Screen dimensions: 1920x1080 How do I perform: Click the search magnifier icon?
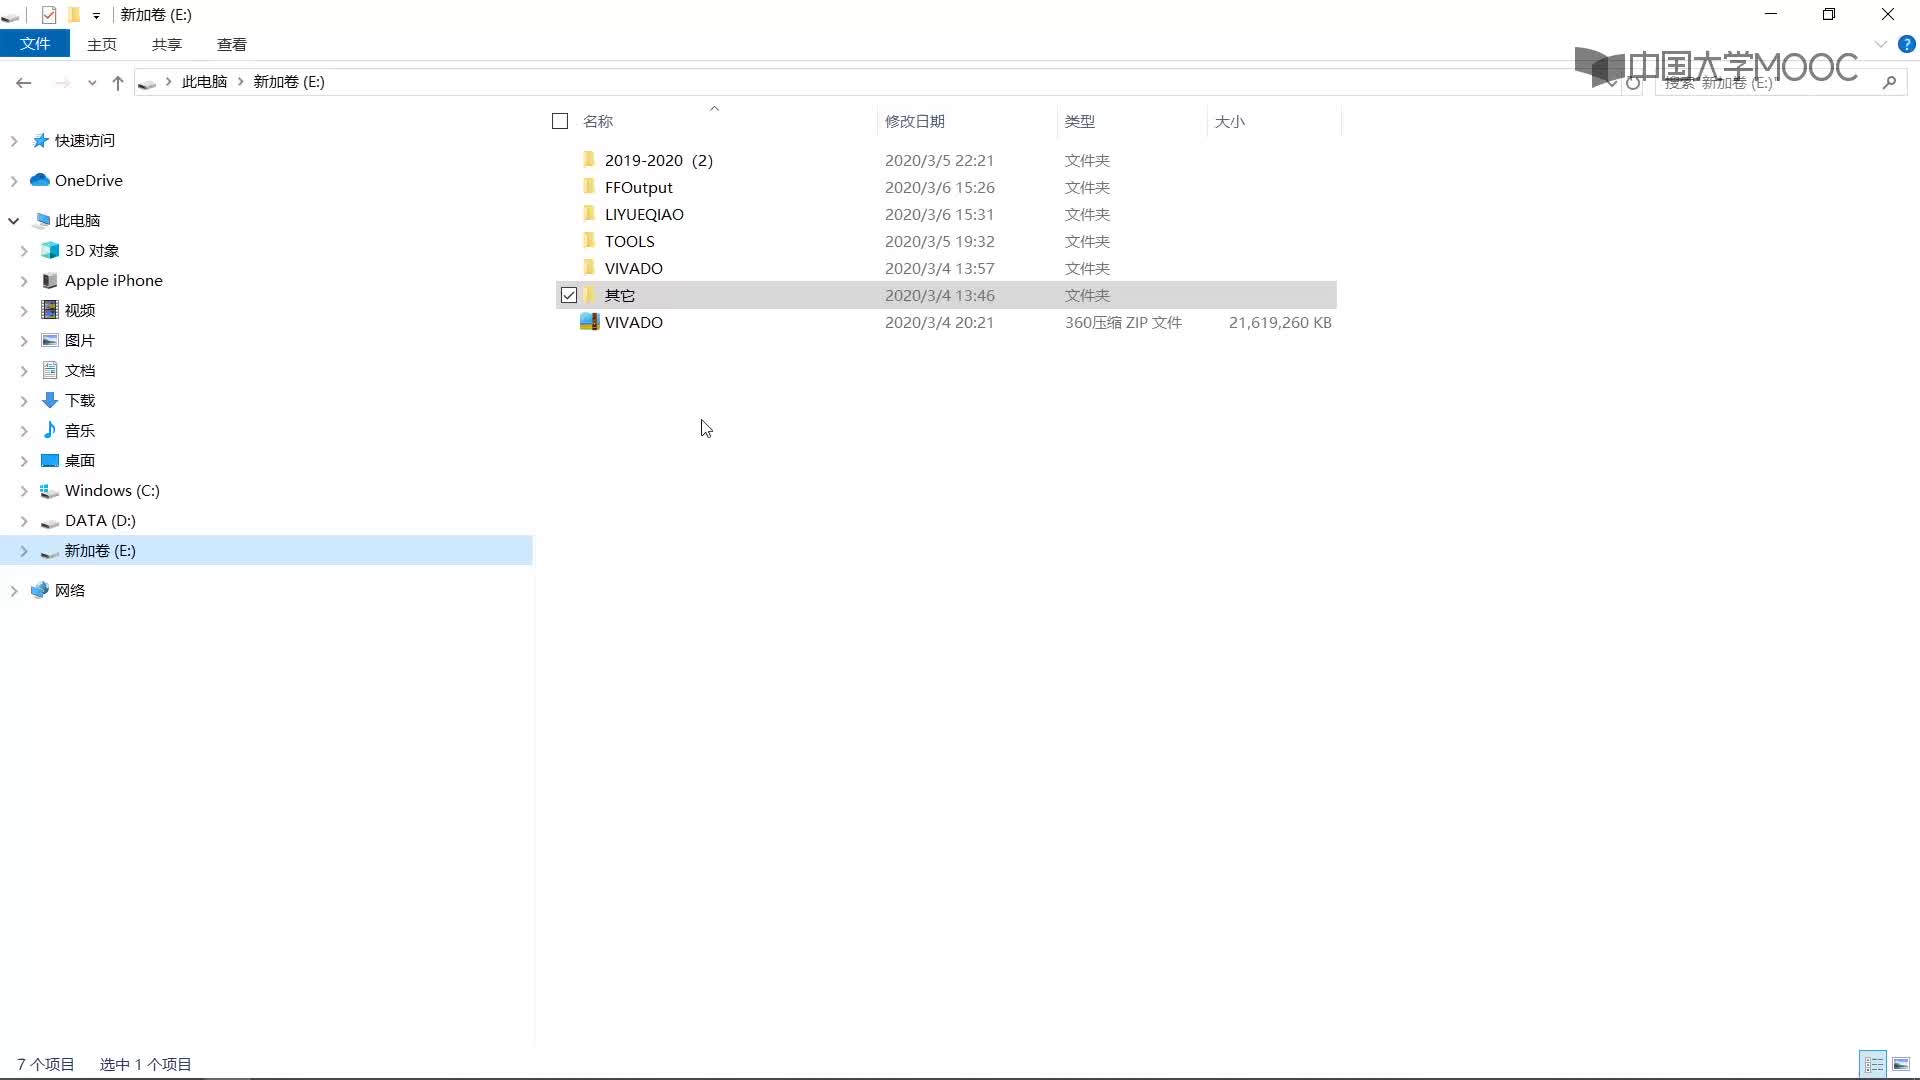tap(1889, 82)
